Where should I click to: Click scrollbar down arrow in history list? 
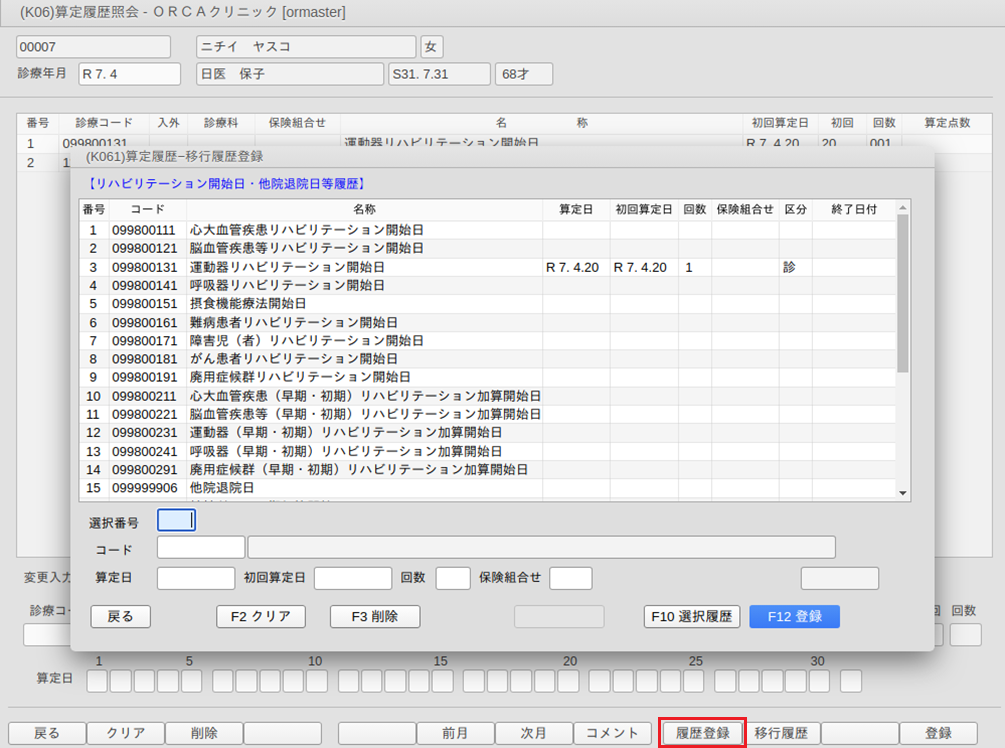902,493
